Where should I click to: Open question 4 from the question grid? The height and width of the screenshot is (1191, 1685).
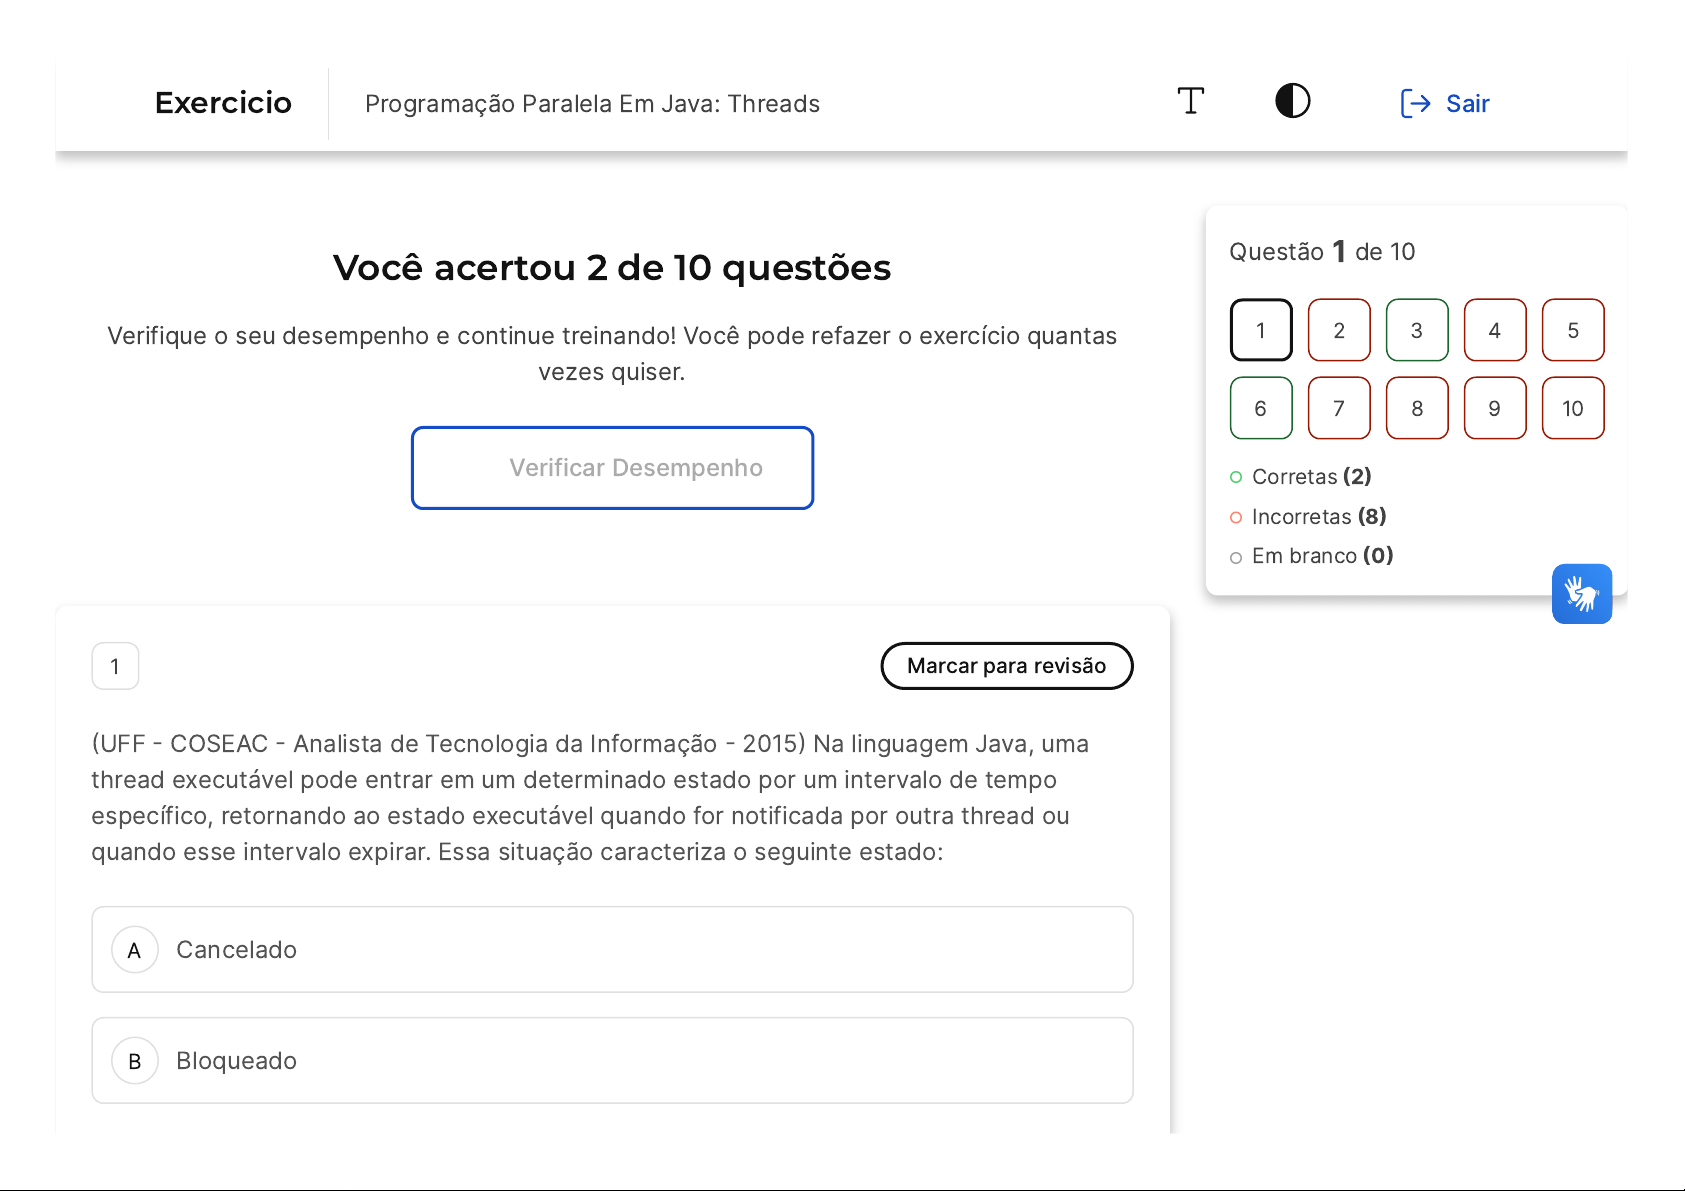click(x=1495, y=330)
